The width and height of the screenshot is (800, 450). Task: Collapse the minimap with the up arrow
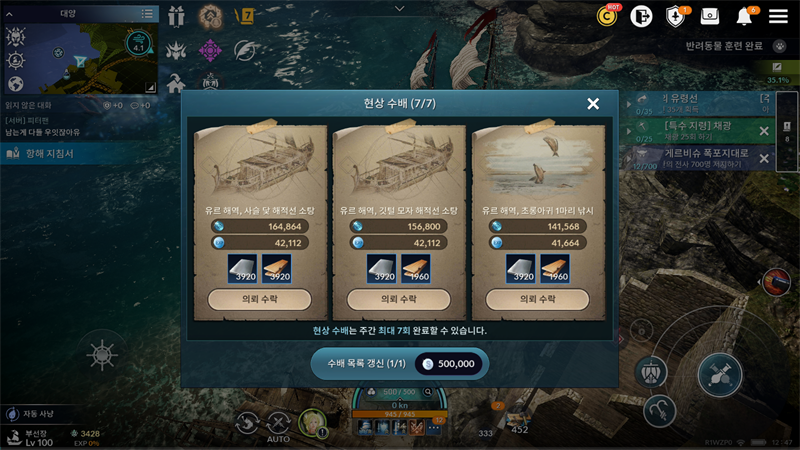tap(9, 14)
